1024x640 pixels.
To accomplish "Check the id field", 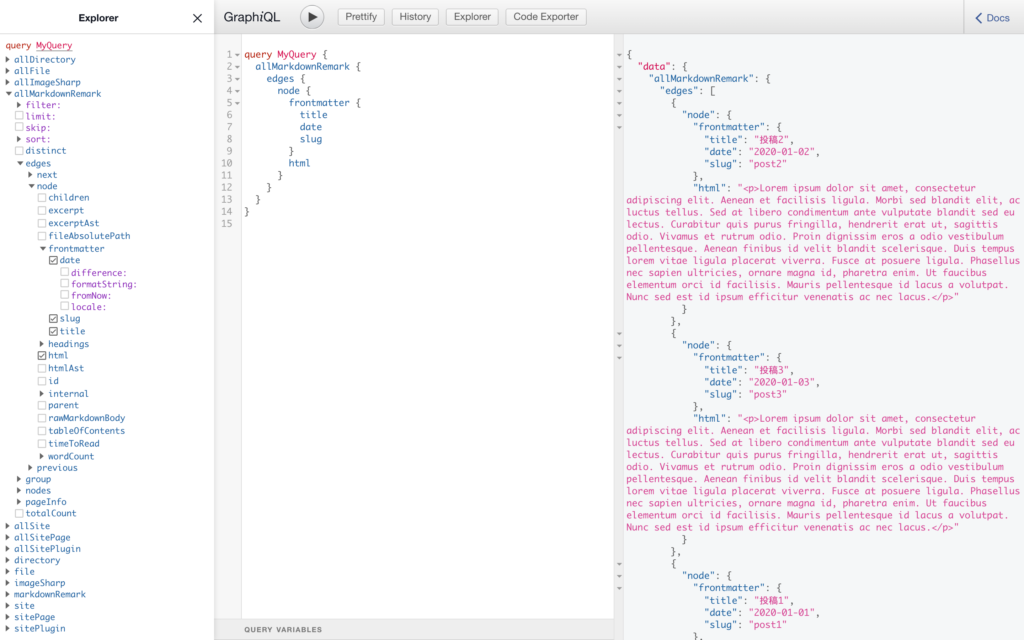I will coord(42,381).
